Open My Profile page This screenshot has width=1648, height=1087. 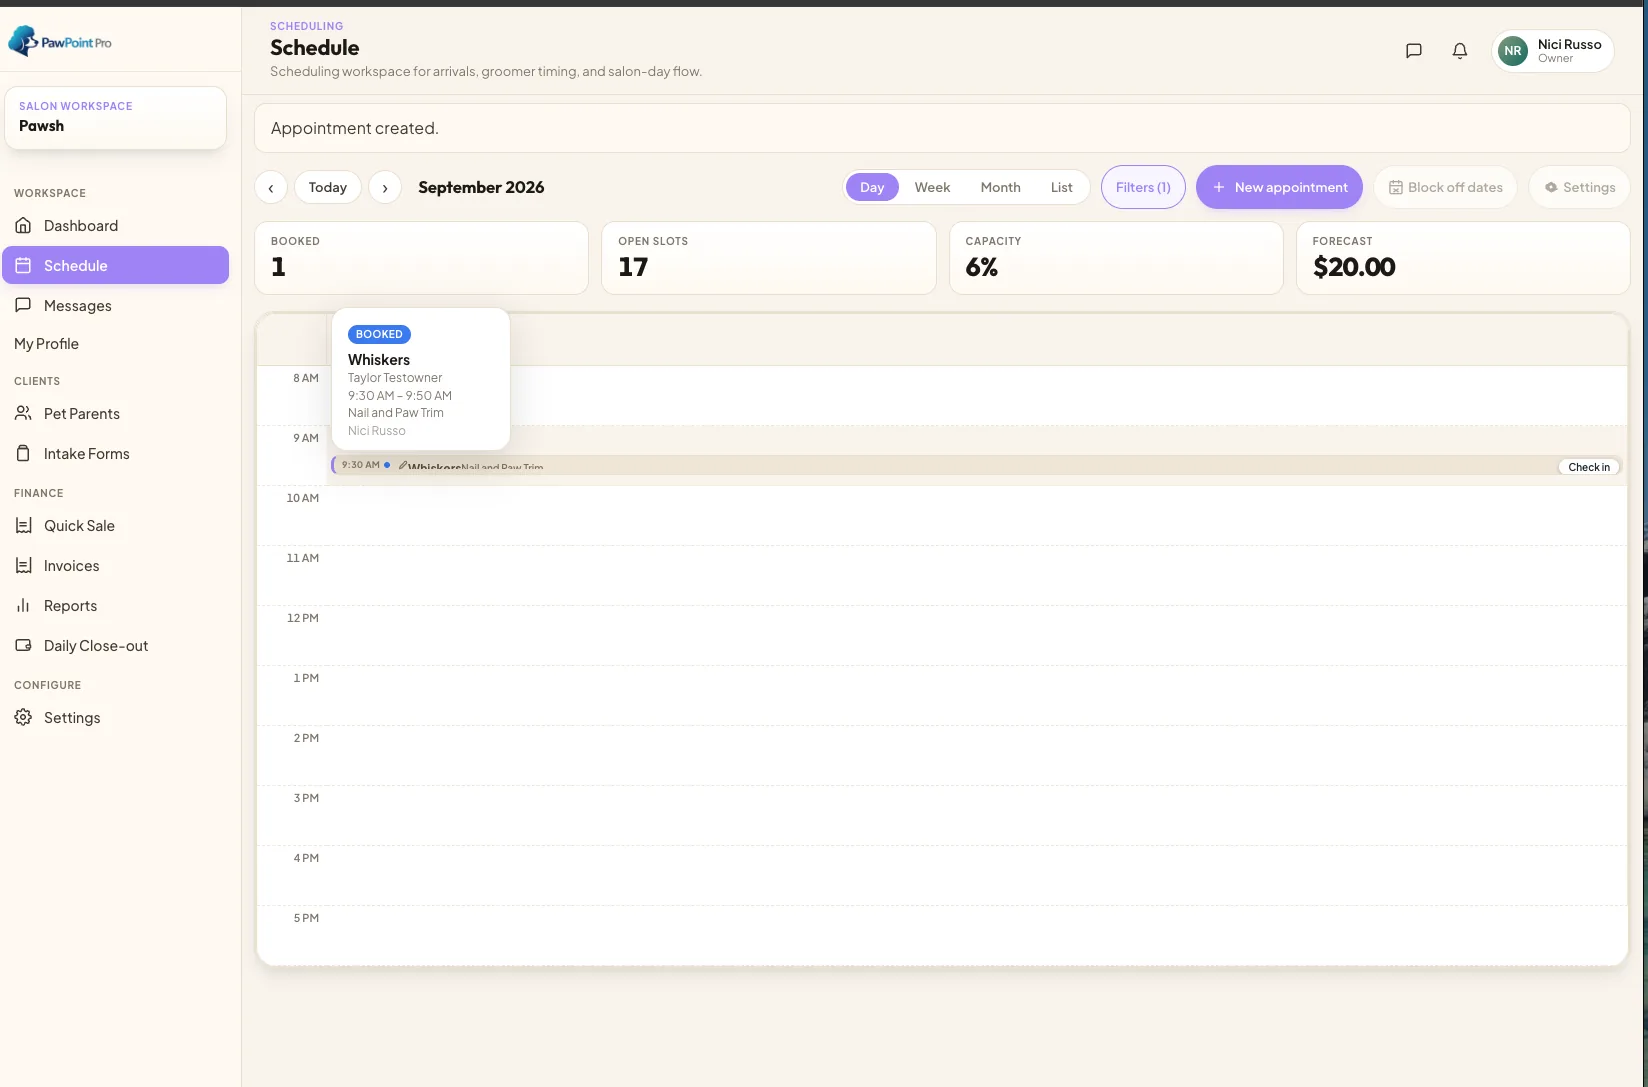point(46,343)
